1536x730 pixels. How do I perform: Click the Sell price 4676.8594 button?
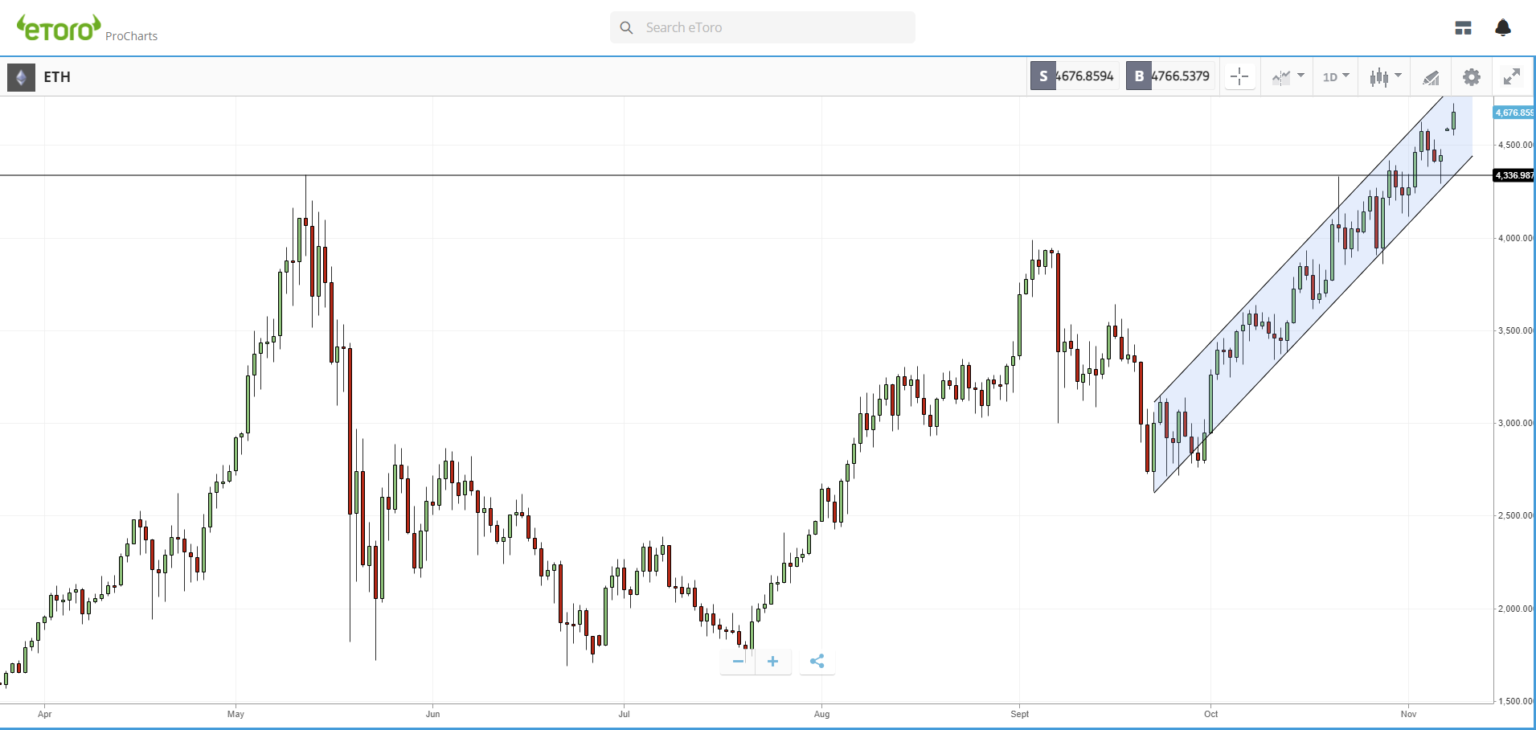(x=1073, y=76)
